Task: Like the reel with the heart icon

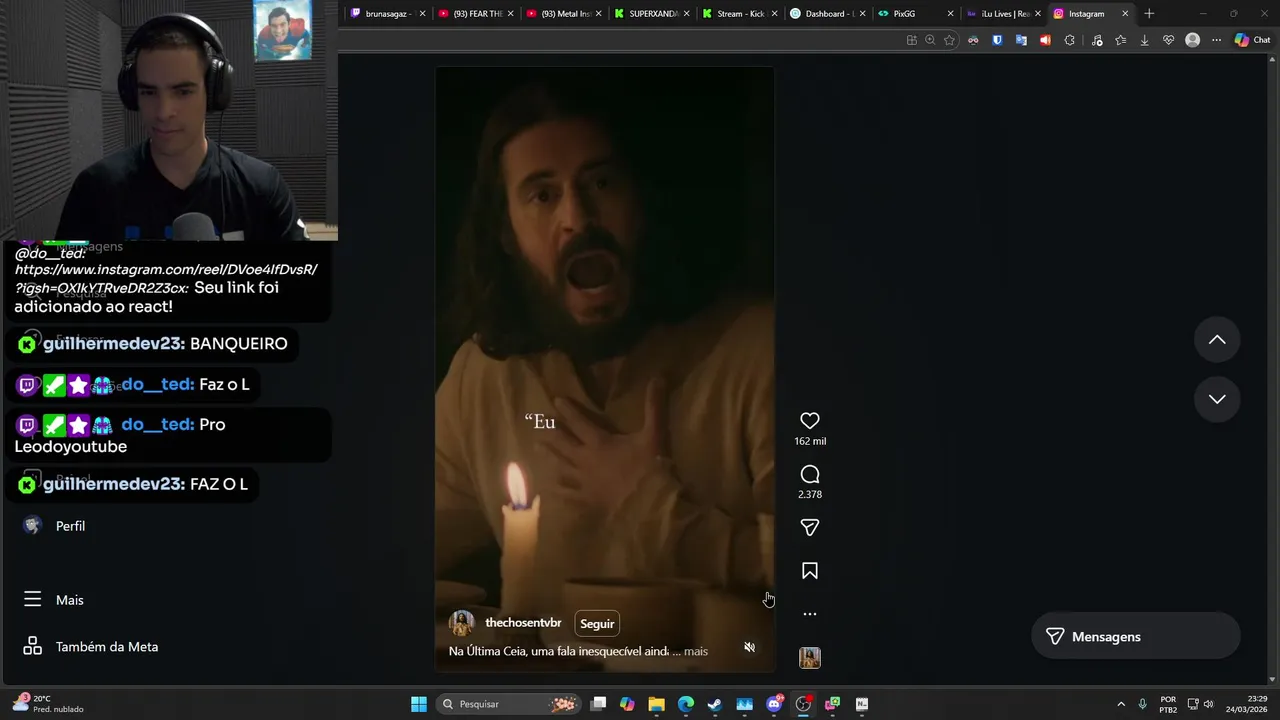Action: pos(810,421)
